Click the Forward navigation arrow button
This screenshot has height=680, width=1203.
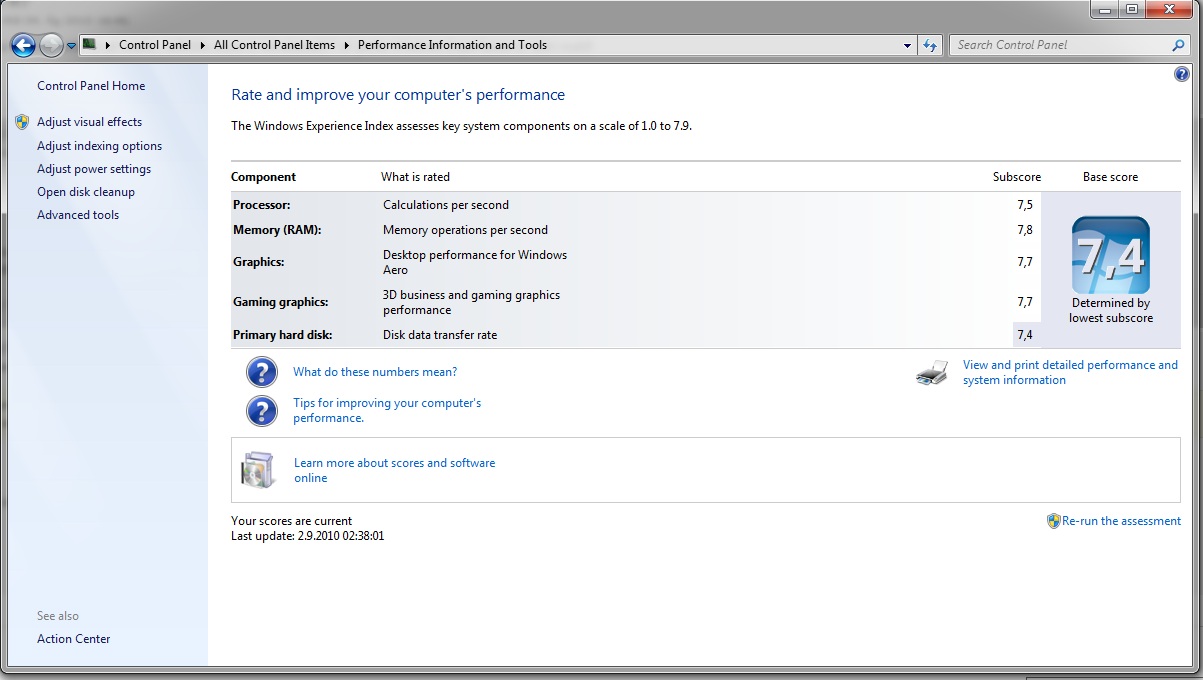coord(50,45)
